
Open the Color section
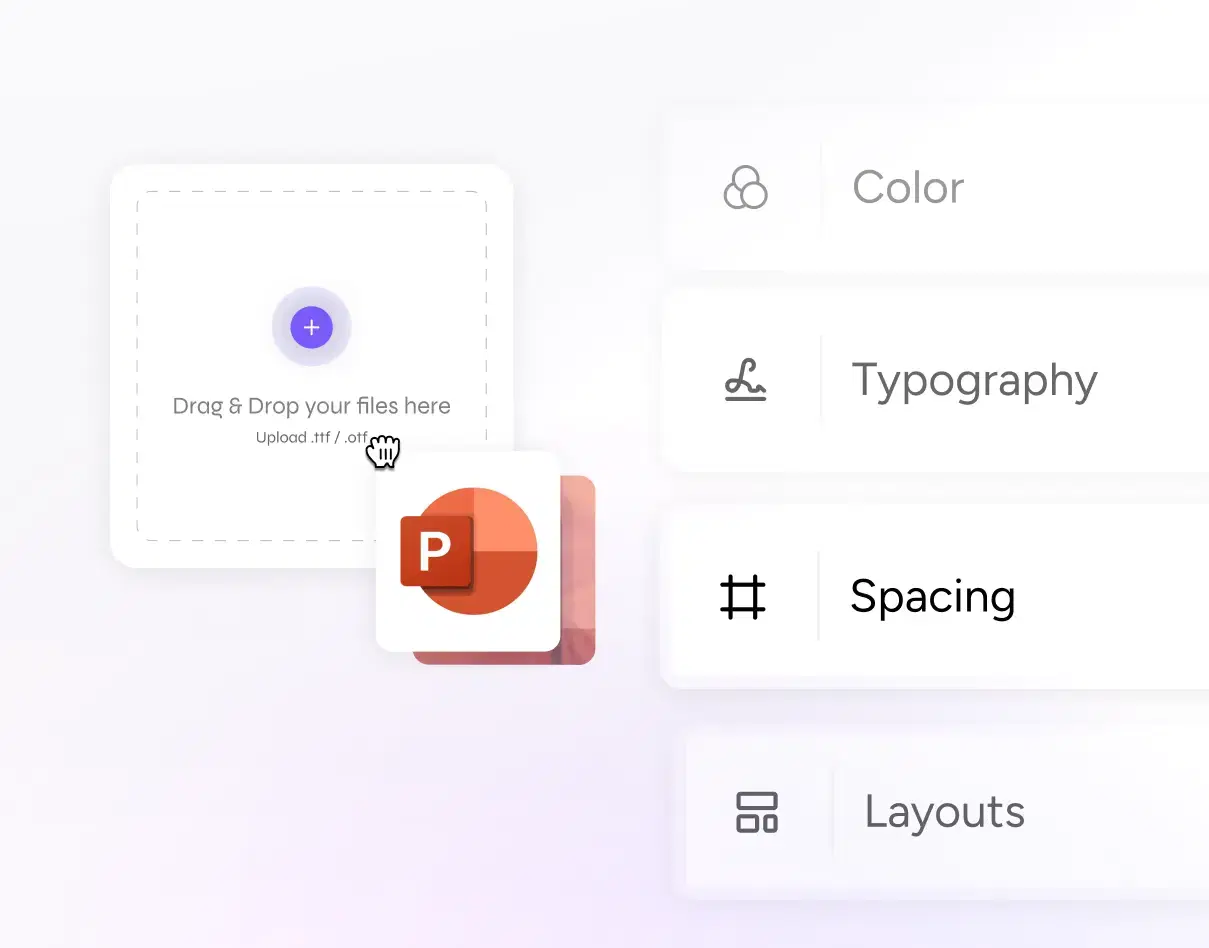pyautogui.click(x=937, y=187)
